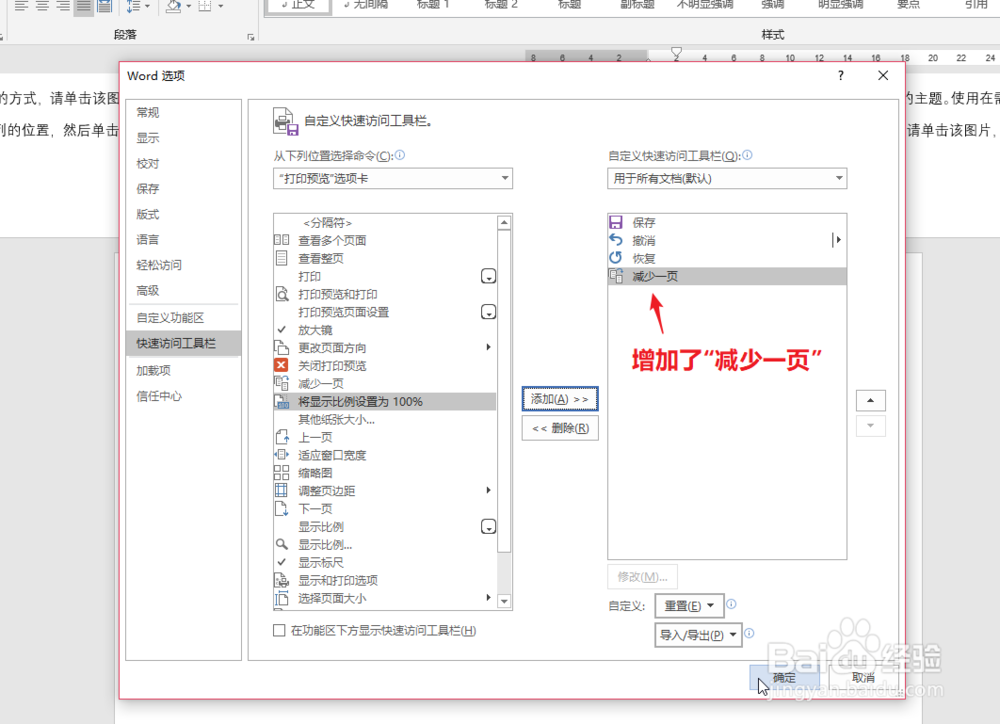Select the 调整页边距 icon

[x=281, y=491]
